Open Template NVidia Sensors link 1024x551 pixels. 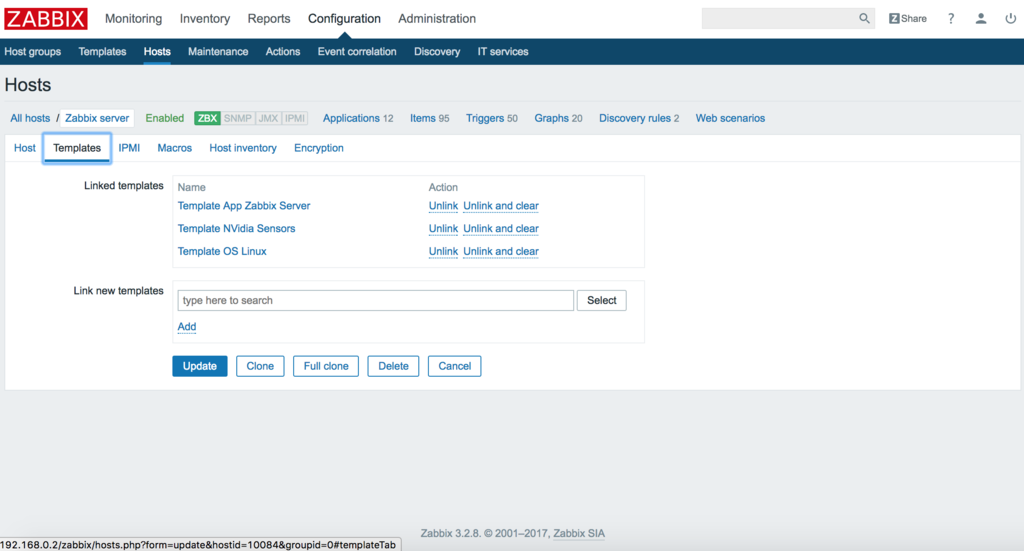click(x=236, y=228)
